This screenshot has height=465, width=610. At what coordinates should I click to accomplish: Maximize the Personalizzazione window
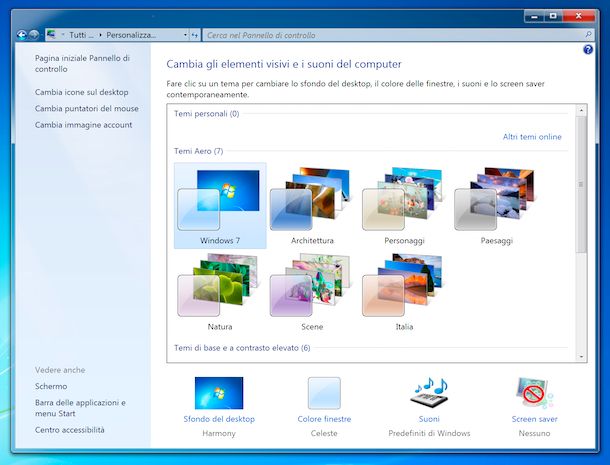(x=553, y=16)
